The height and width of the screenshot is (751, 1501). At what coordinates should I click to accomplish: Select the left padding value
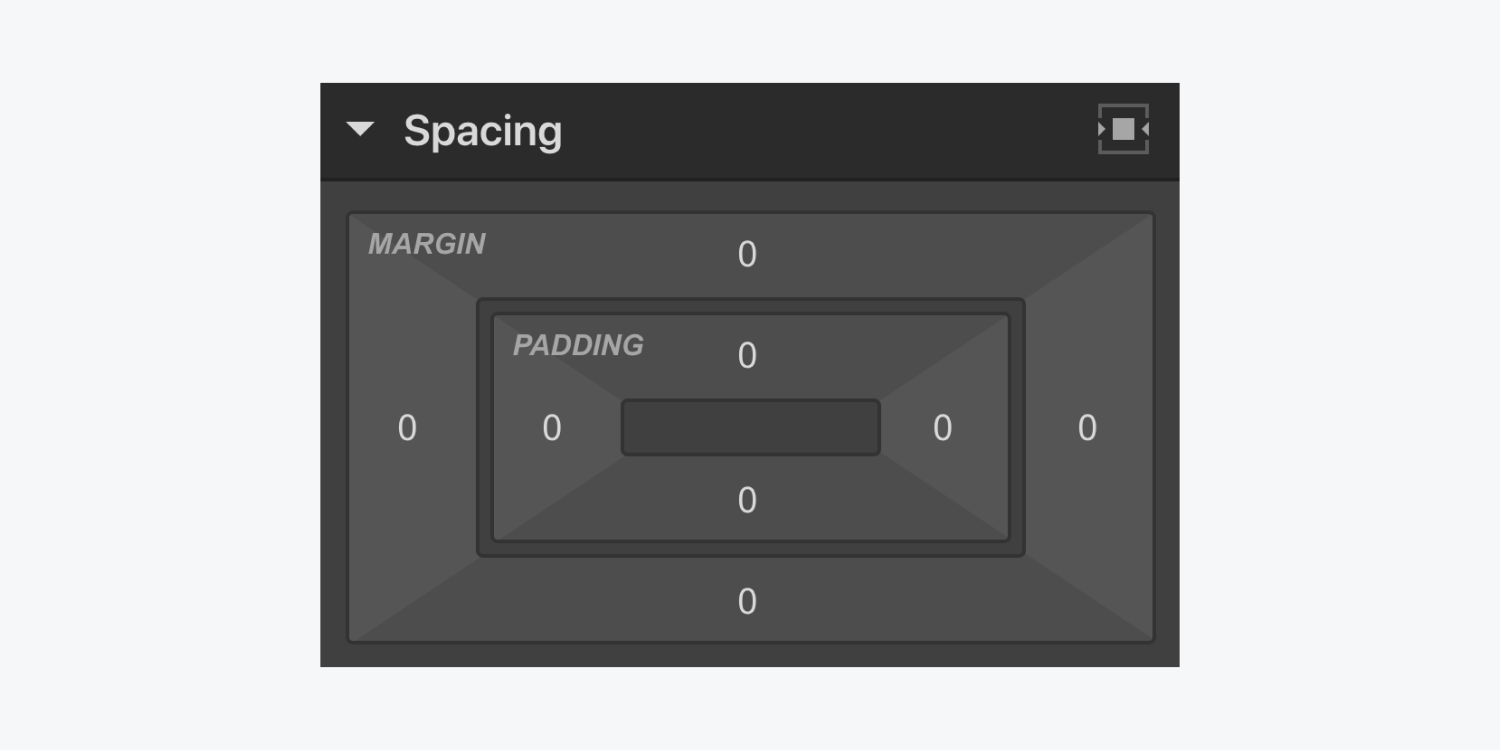coord(552,428)
